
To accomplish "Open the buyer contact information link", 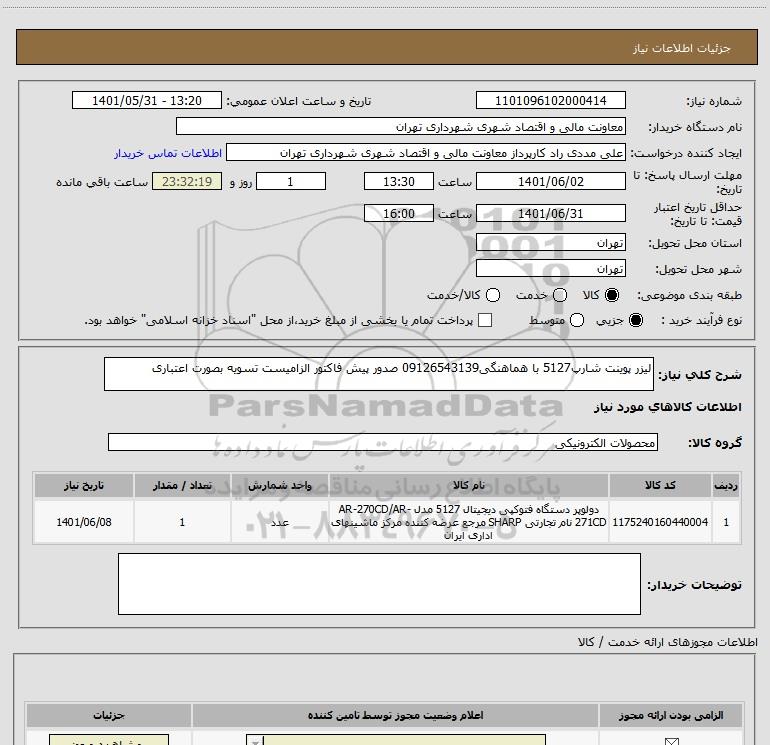I will click(168, 153).
